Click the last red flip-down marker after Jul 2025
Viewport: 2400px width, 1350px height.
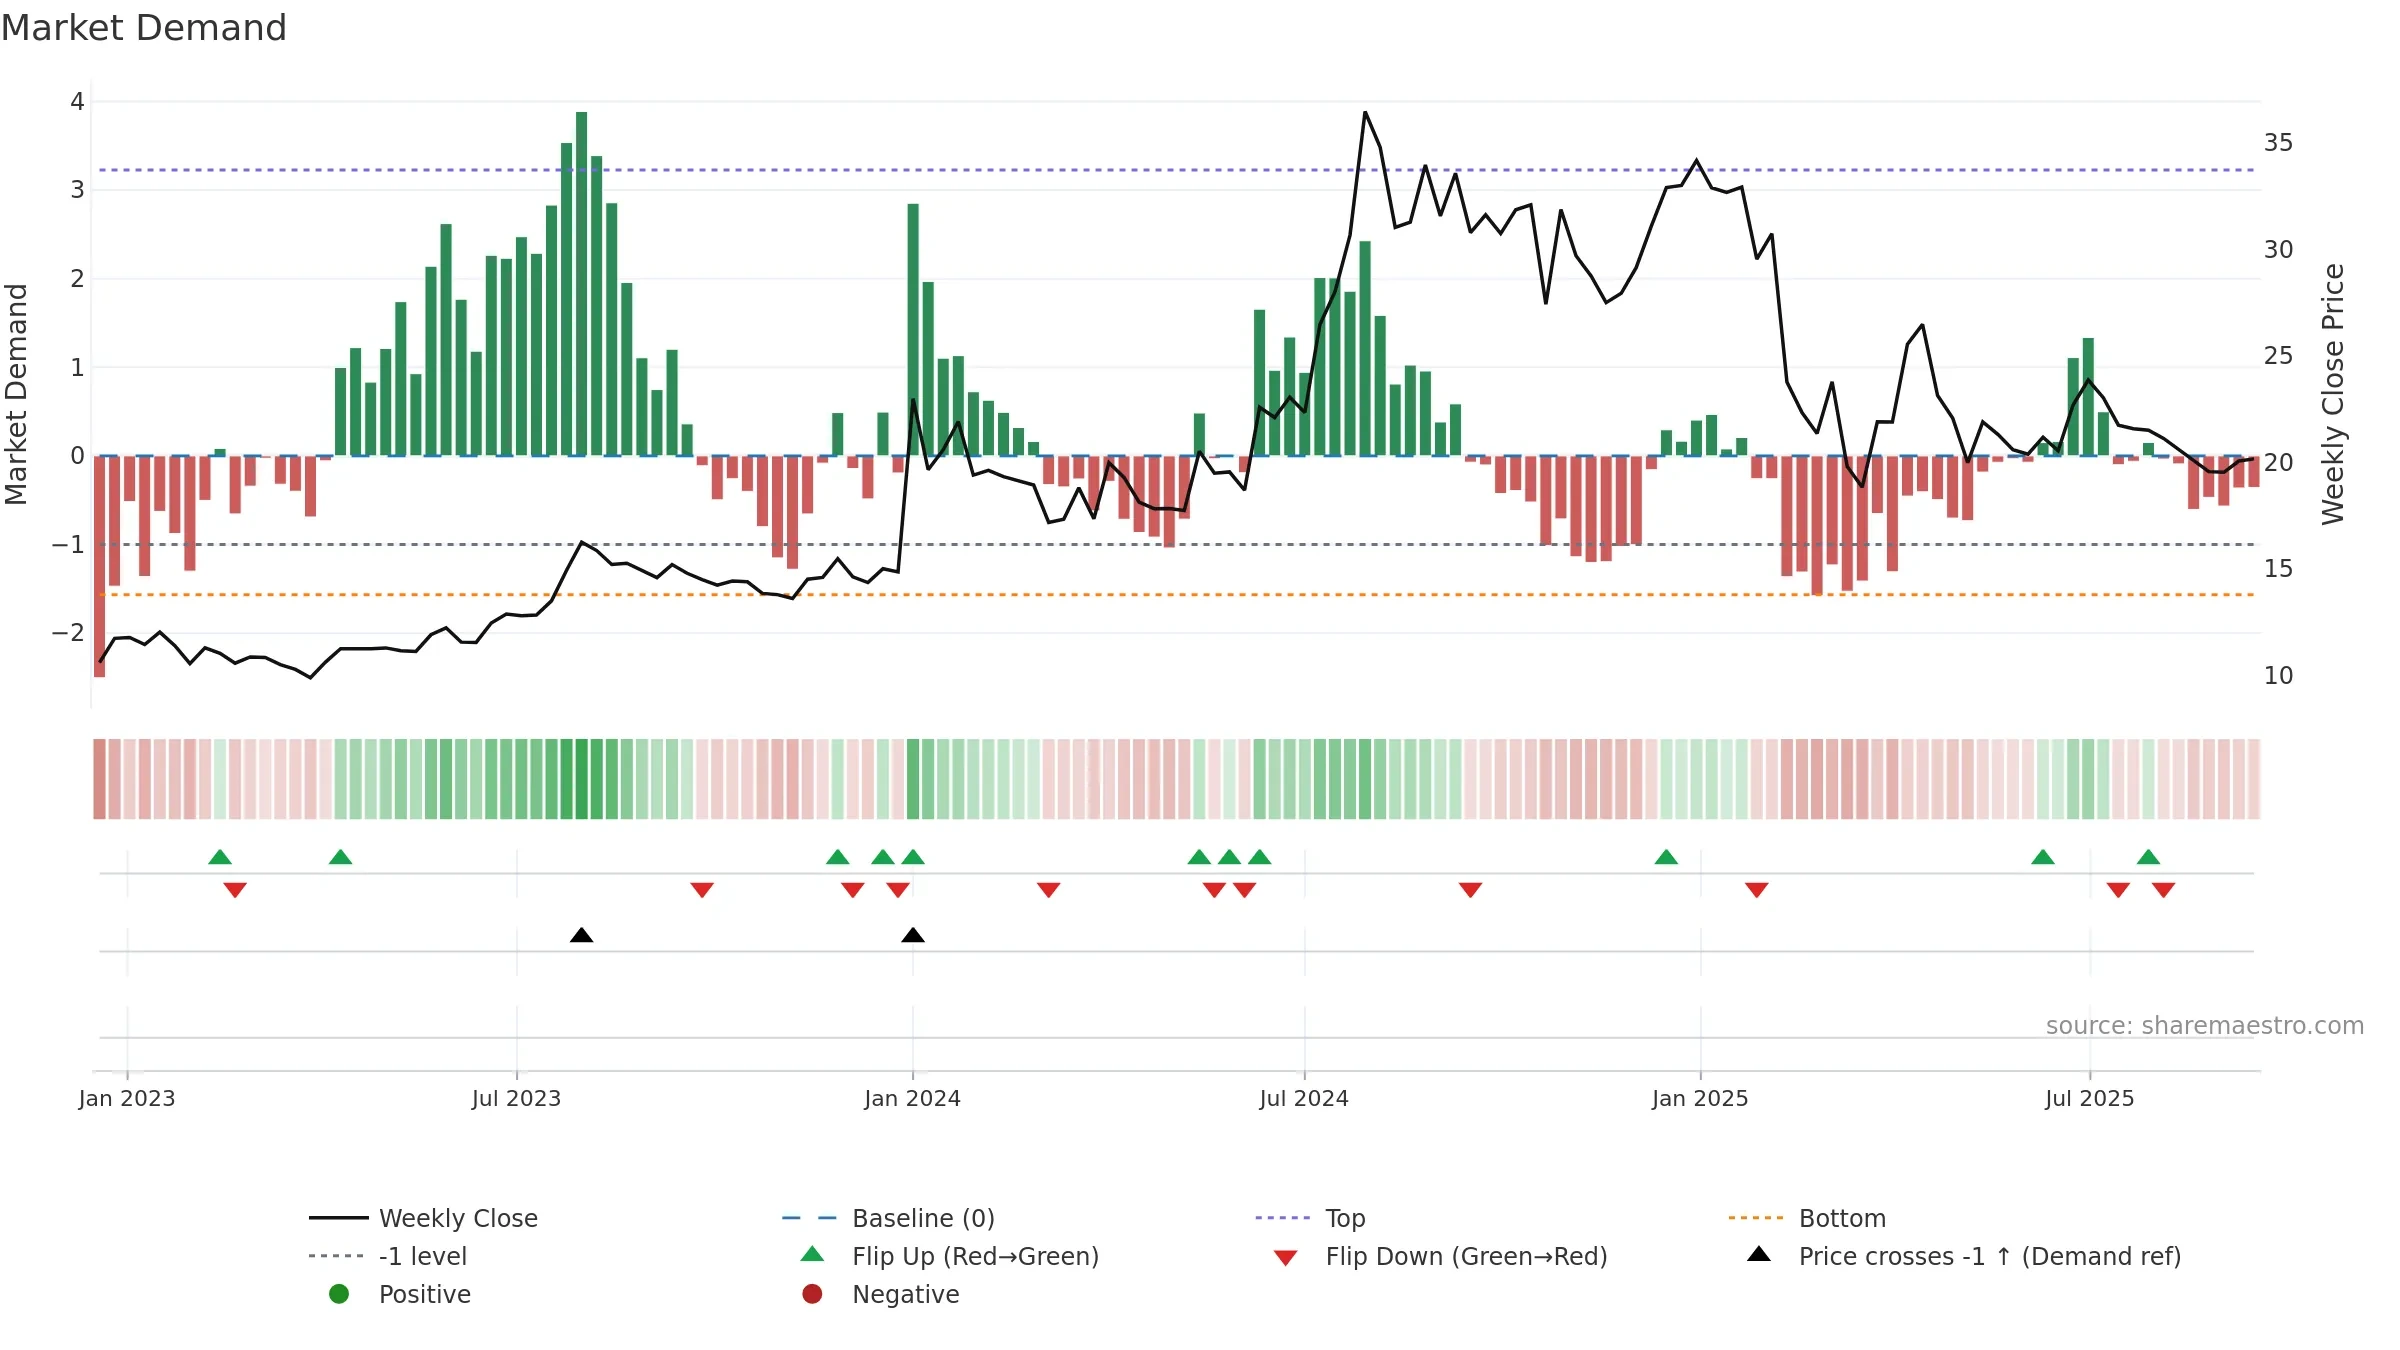point(2164,890)
